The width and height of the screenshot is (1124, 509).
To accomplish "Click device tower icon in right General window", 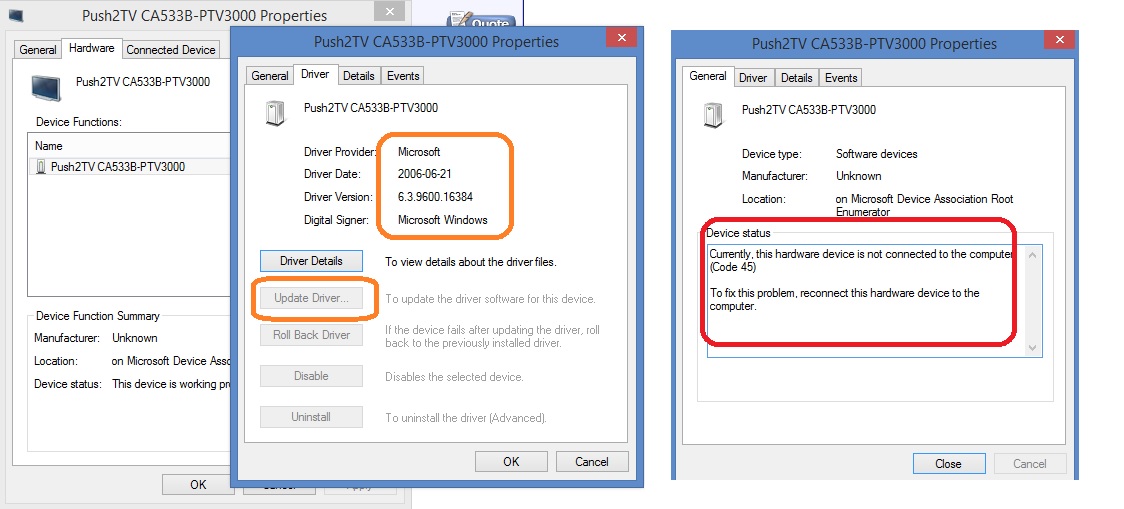I will 713,115.
